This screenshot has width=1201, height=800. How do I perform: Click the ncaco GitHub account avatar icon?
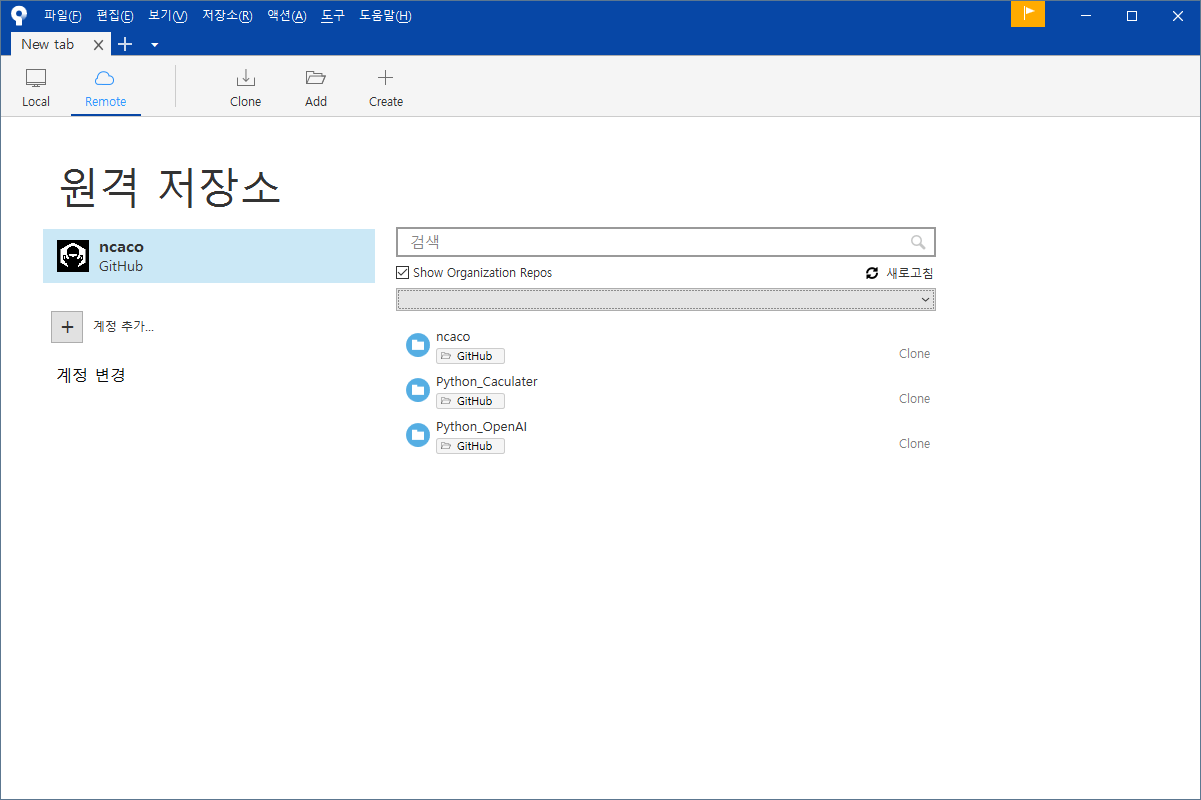pyautogui.click(x=72, y=255)
